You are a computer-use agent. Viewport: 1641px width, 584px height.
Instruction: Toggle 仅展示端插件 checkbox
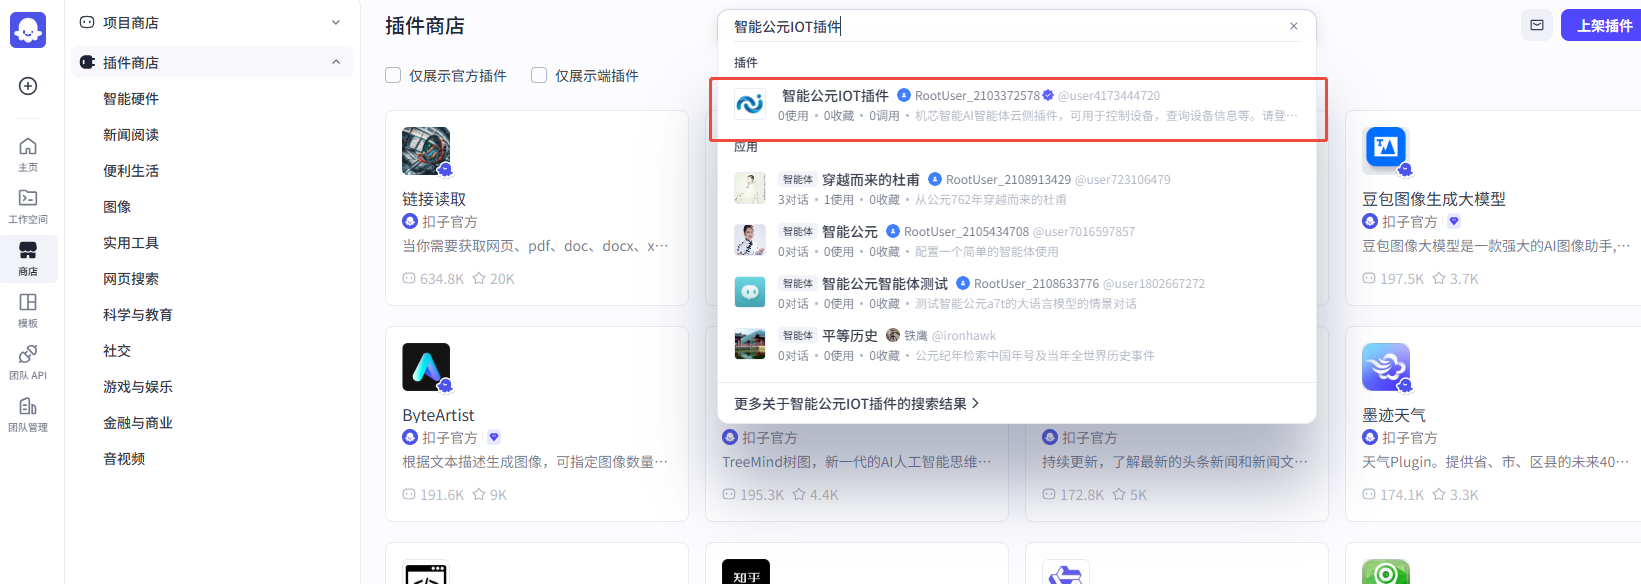(x=539, y=75)
